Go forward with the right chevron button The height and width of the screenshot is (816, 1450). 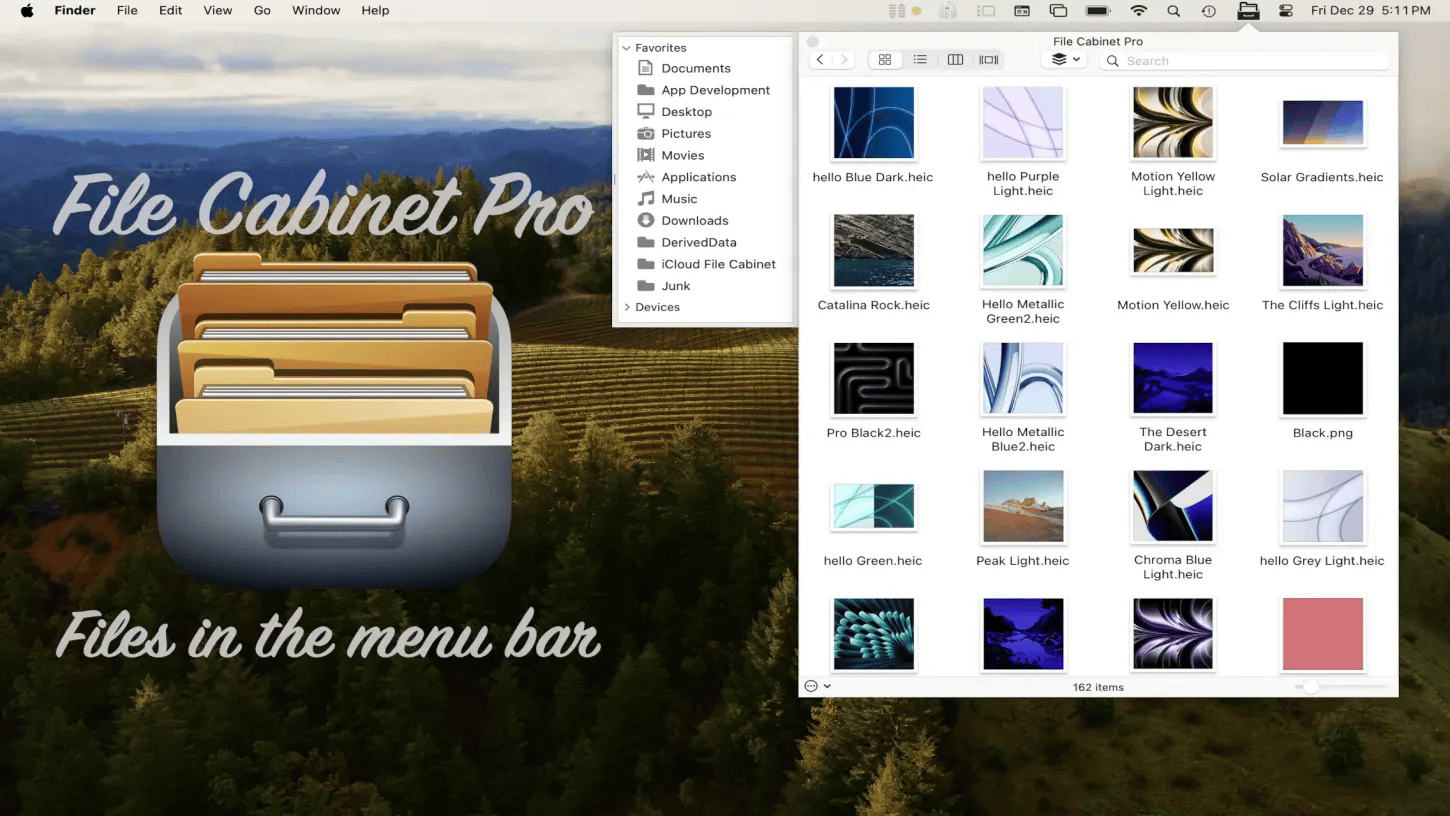pyautogui.click(x=844, y=60)
